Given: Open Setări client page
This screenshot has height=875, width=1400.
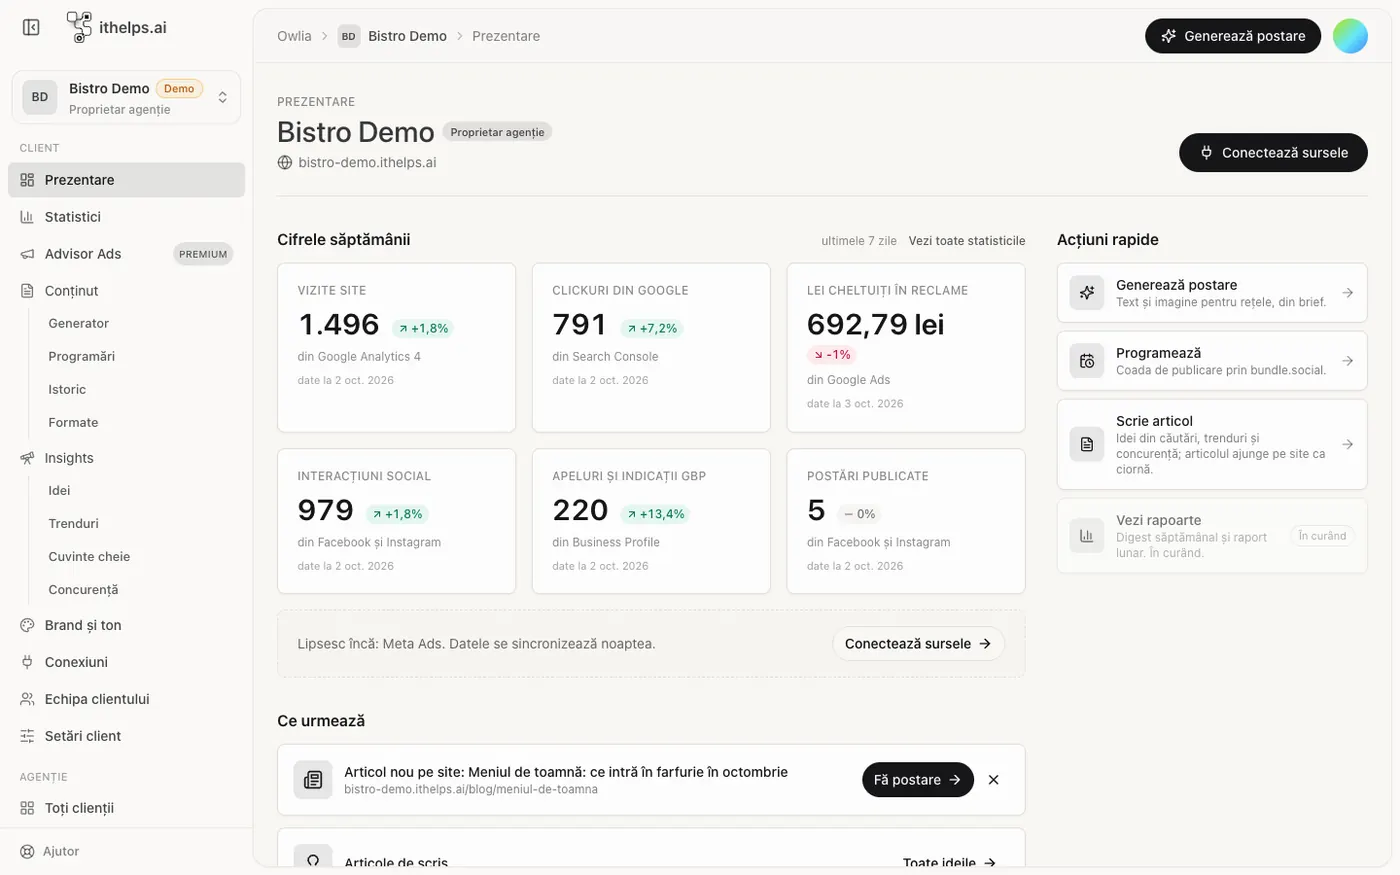Looking at the screenshot, I should [126, 736].
